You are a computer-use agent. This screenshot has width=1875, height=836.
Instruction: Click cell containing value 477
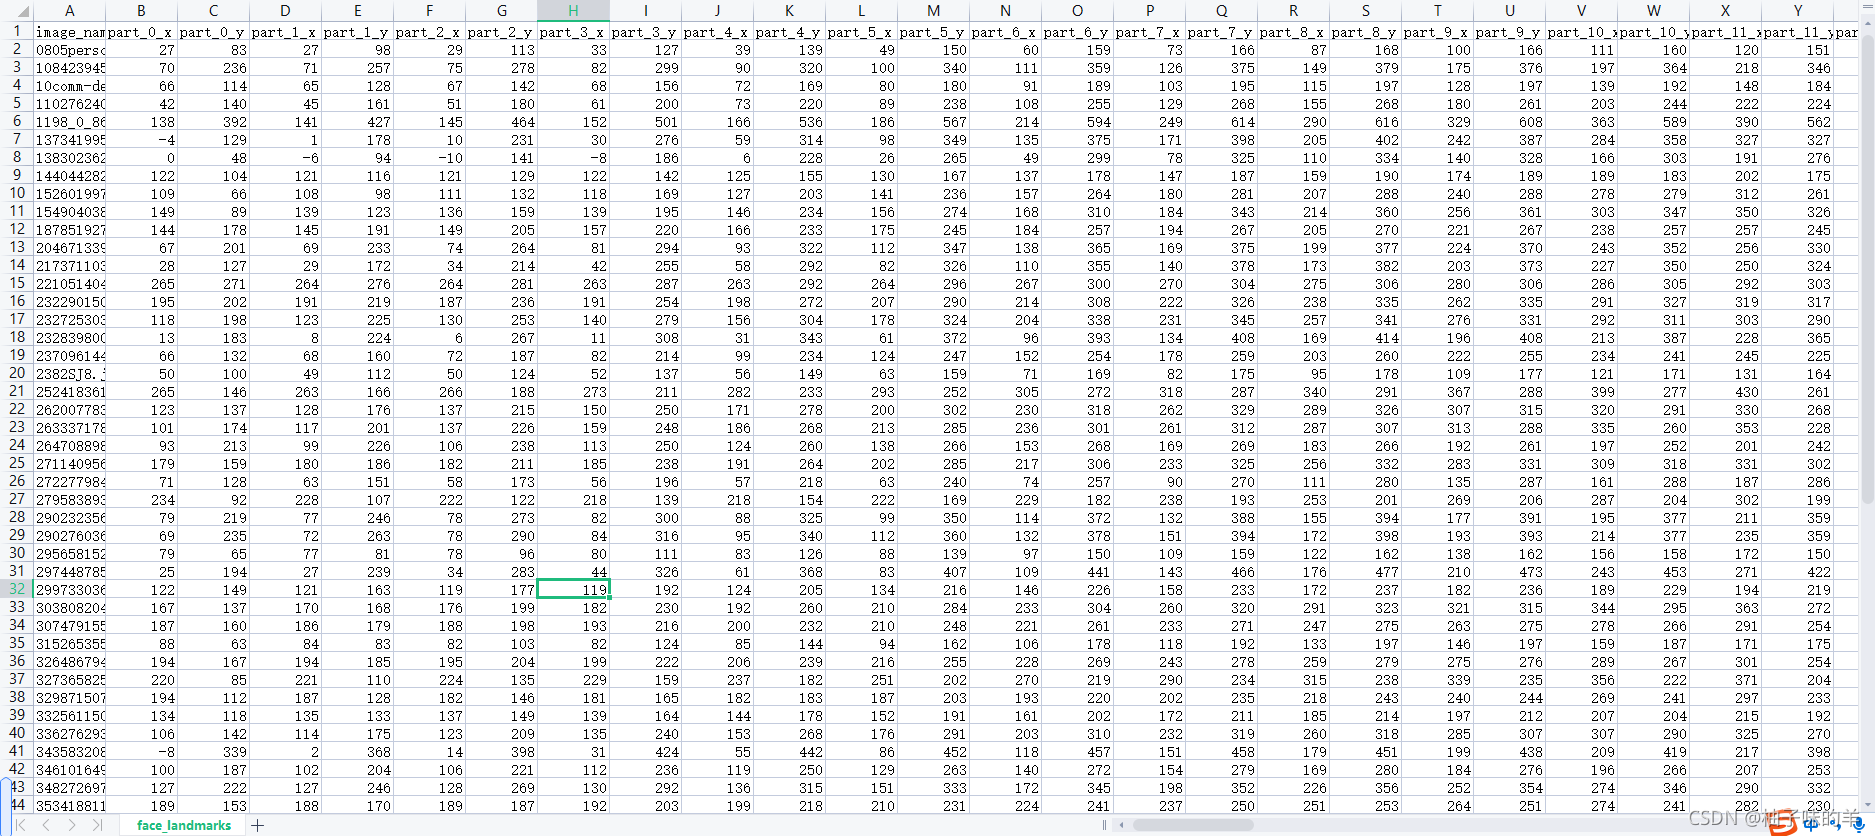1365,572
